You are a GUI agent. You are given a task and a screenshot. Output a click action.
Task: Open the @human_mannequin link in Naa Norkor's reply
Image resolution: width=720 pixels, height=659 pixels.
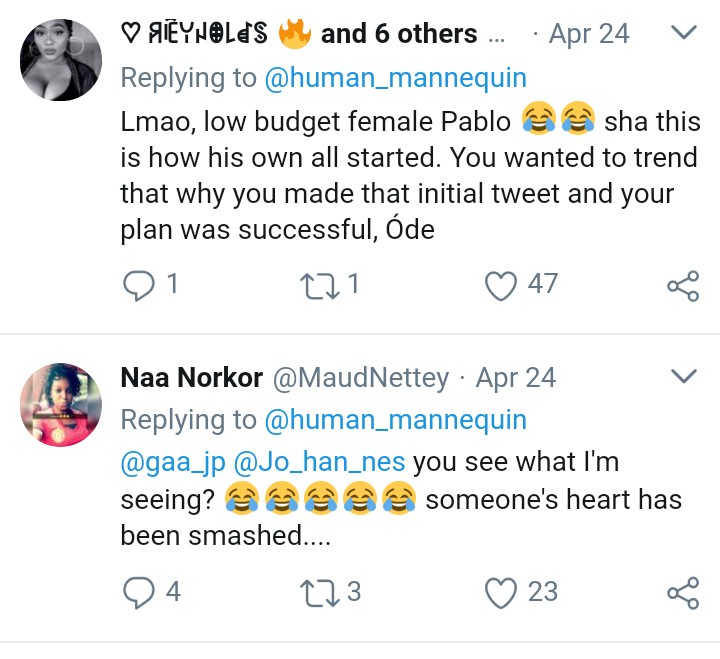pyautogui.click(x=395, y=420)
